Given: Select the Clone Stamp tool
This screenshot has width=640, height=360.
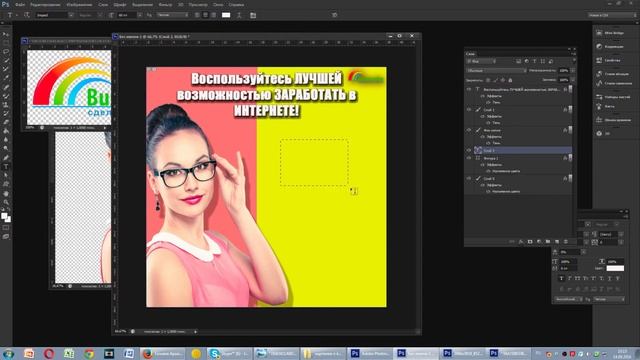Looking at the screenshot, I should coord(6,105).
